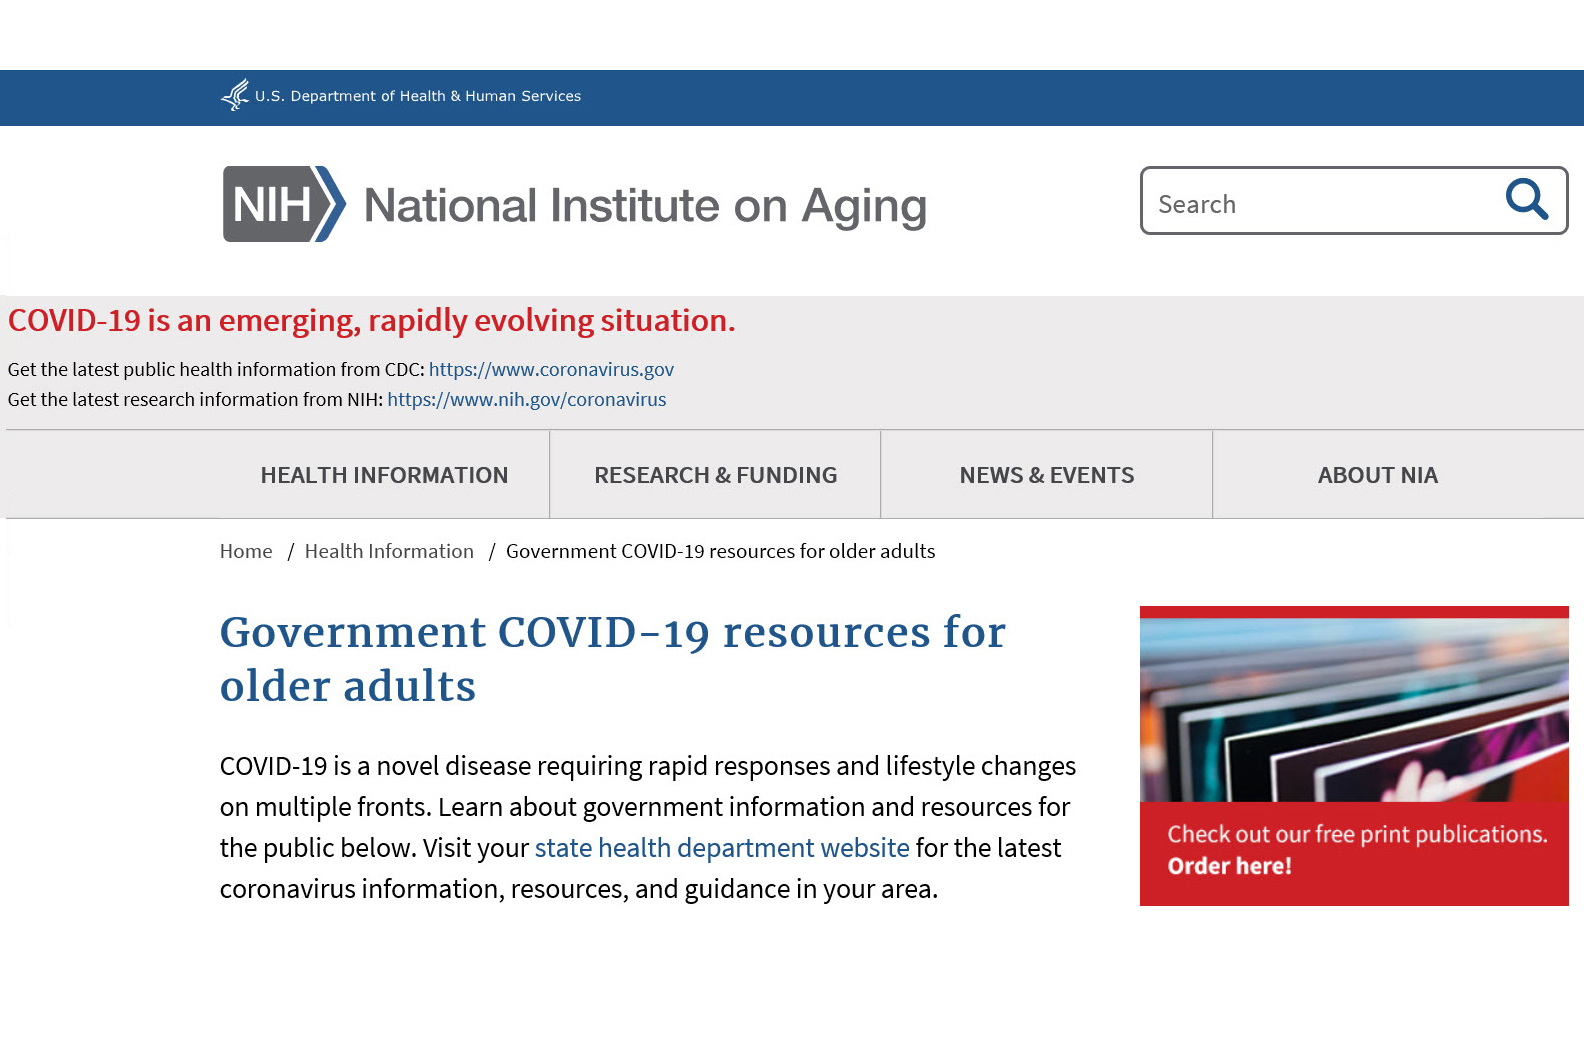This screenshot has width=1584, height=1056.
Task: Open the nih.gov/coronavirus research link
Action: (x=527, y=399)
